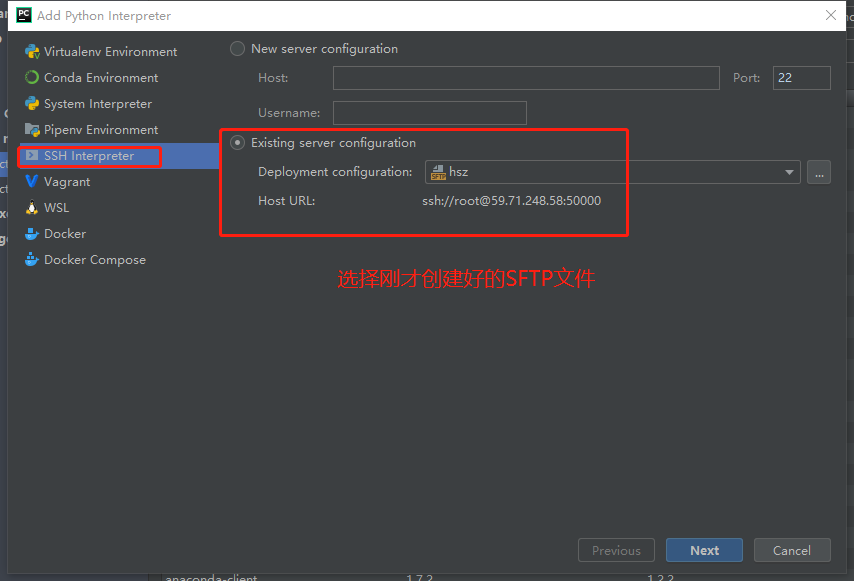Click the Host URL label
Screen dimensions: 854x581
click(286, 201)
